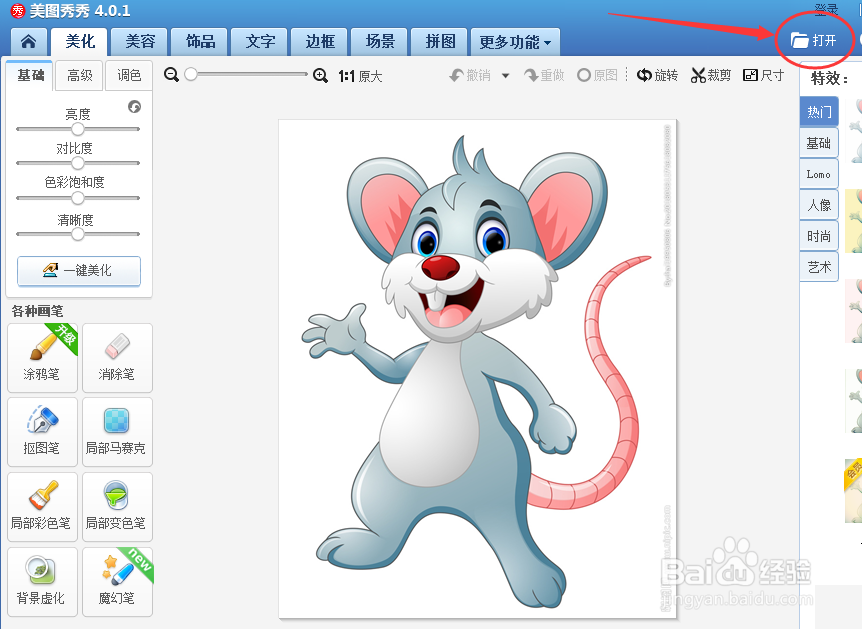Switch to the 拼图 tab

coord(440,42)
